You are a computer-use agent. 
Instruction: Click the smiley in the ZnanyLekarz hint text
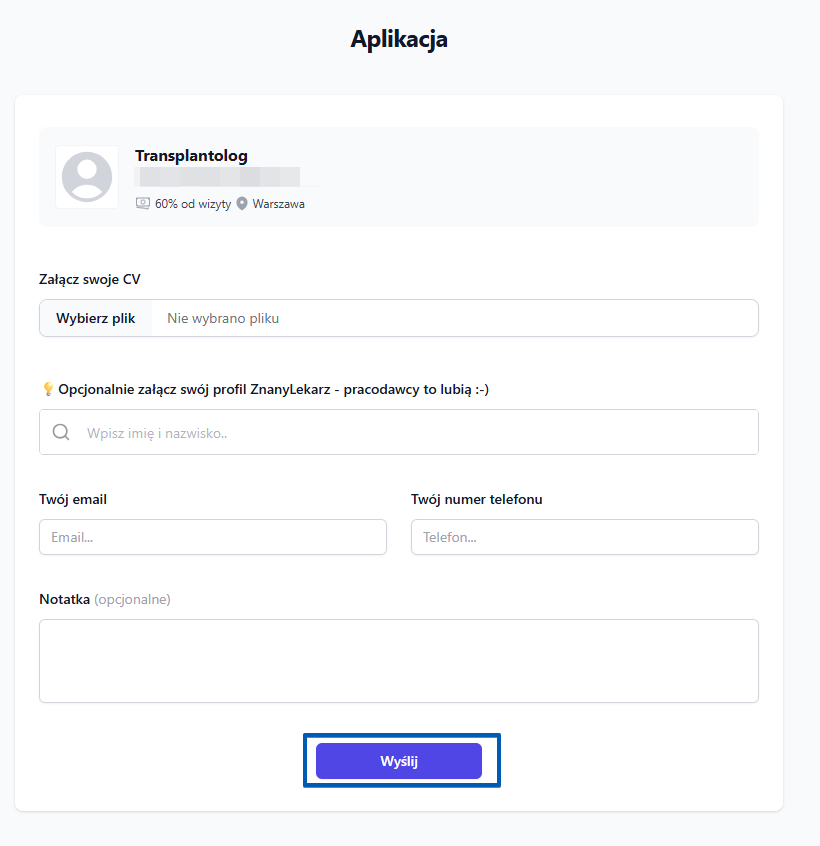tap(482, 389)
